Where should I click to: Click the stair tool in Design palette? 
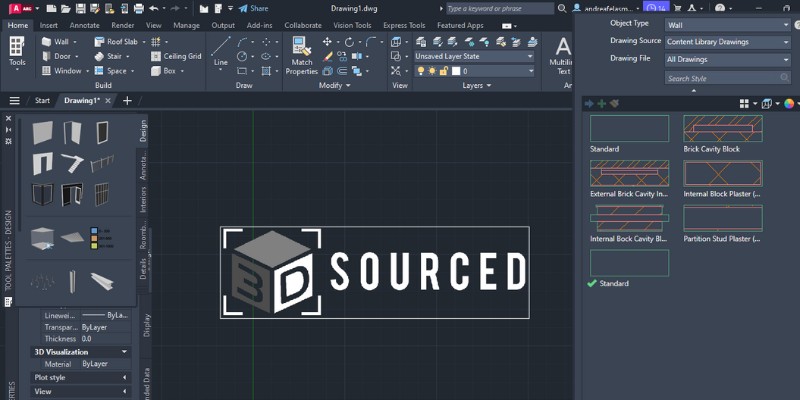(72, 163)
